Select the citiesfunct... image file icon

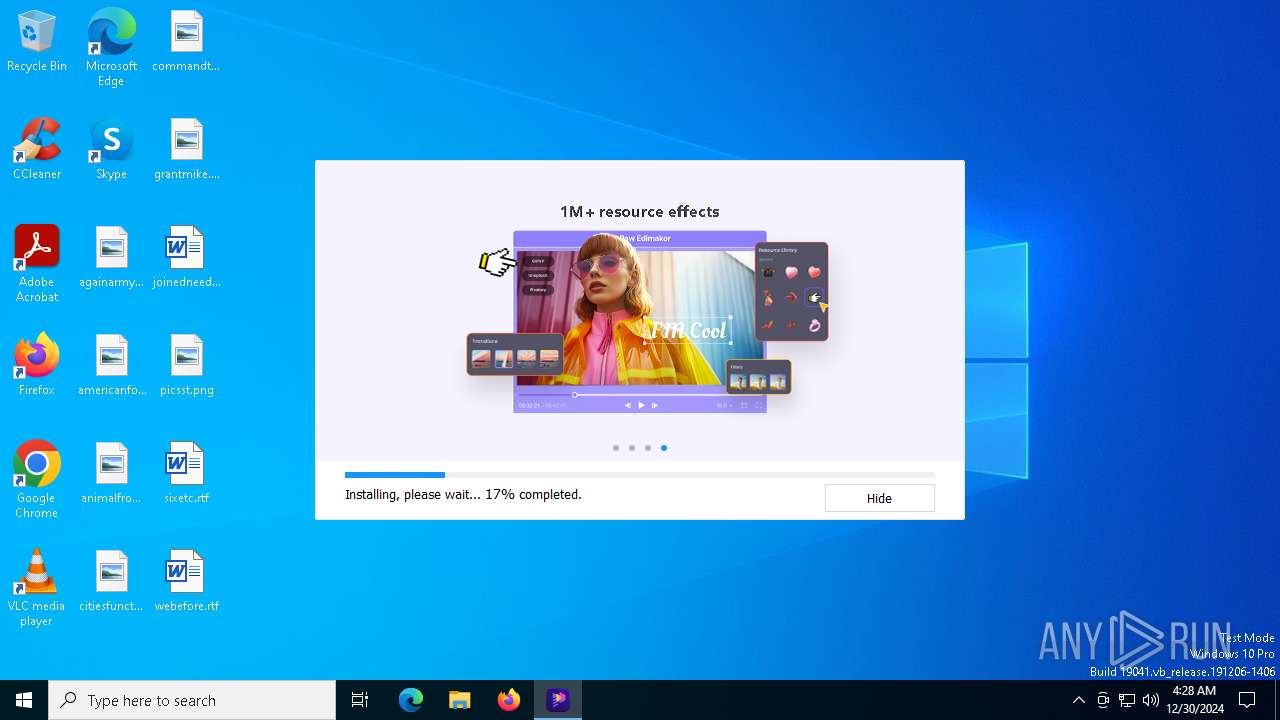(111, 582)
